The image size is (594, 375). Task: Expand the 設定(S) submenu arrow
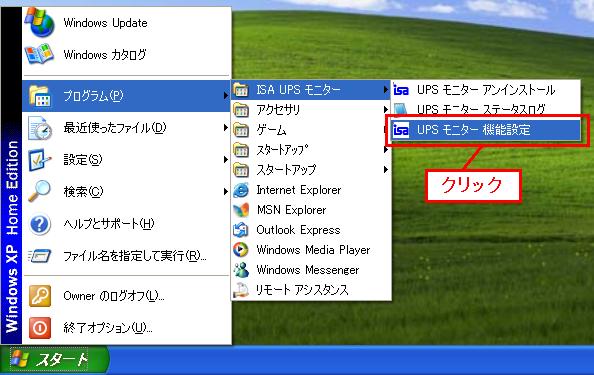tap(225, 159)
